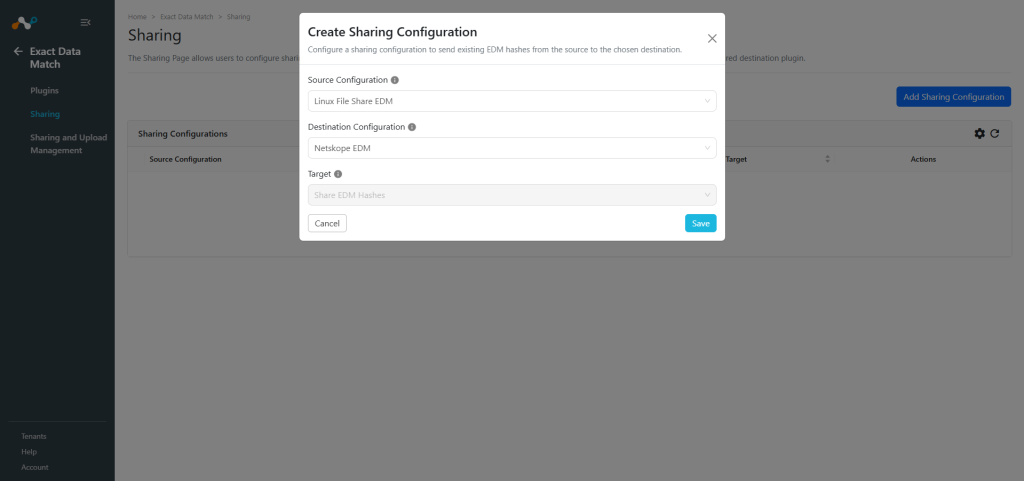
Task: Expand the Target Share EDM Hashes dropdown
Action: pyautogui.click(x=512, y=195)
